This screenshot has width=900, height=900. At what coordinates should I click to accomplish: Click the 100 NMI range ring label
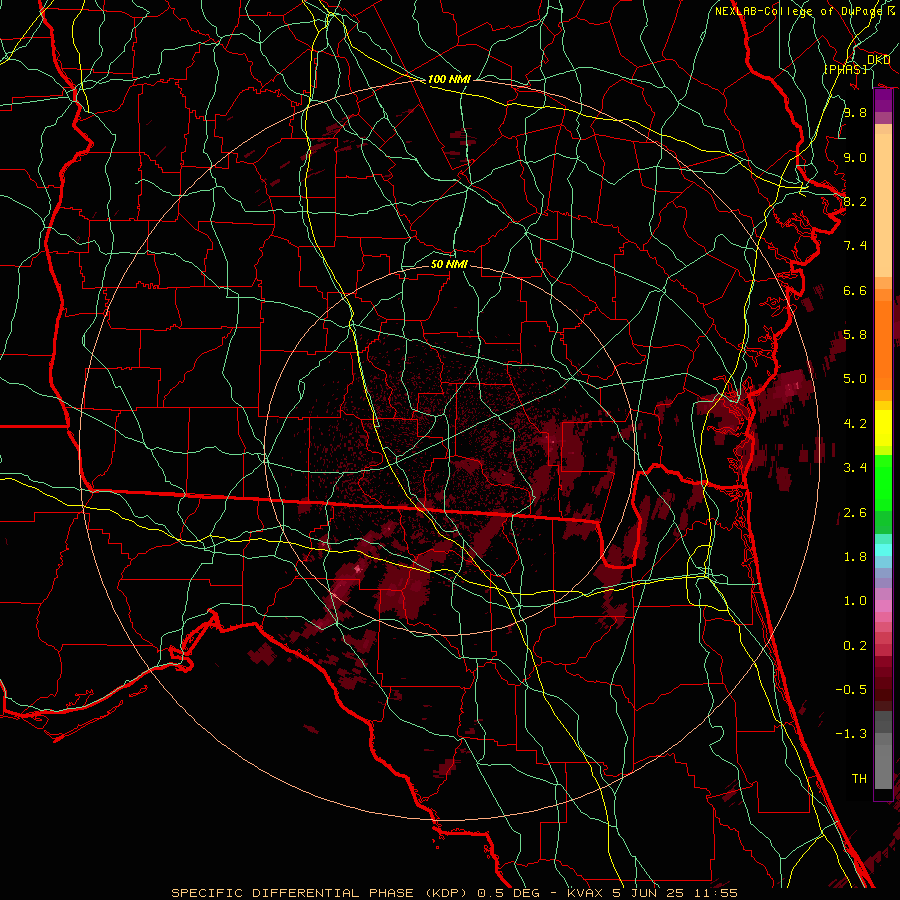tap(449, 79)
